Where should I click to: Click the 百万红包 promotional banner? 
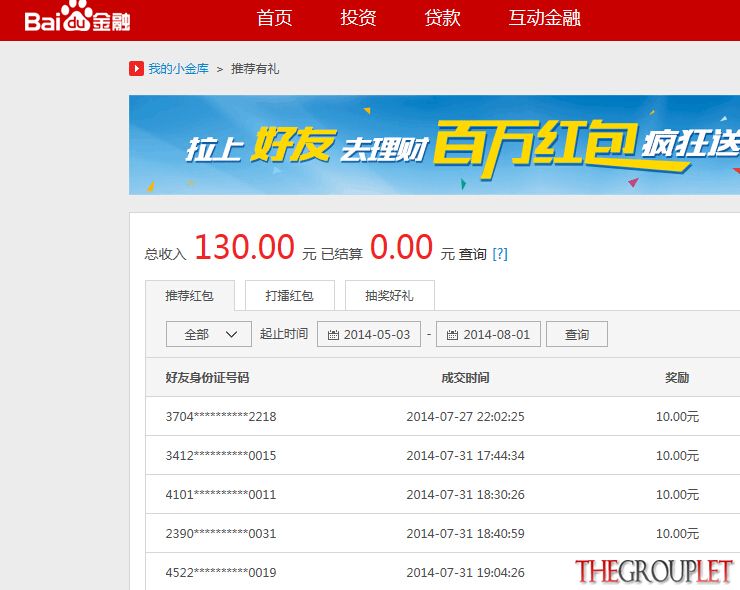click(x=434, y=145)
